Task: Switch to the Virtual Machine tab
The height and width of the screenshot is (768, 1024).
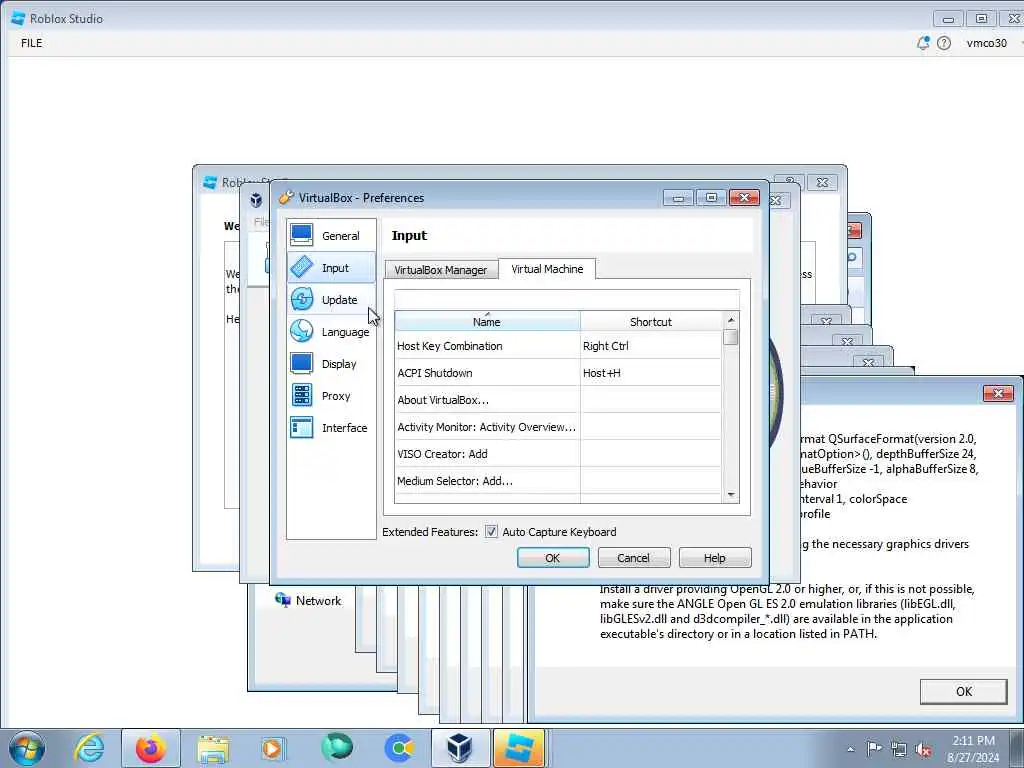Action: coord(547,268)
